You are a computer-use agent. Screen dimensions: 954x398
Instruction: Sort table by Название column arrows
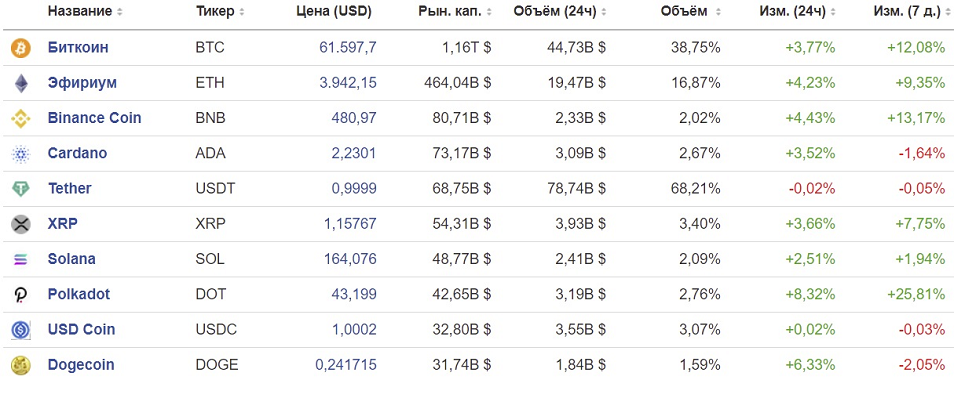click(x=119, y=12)
